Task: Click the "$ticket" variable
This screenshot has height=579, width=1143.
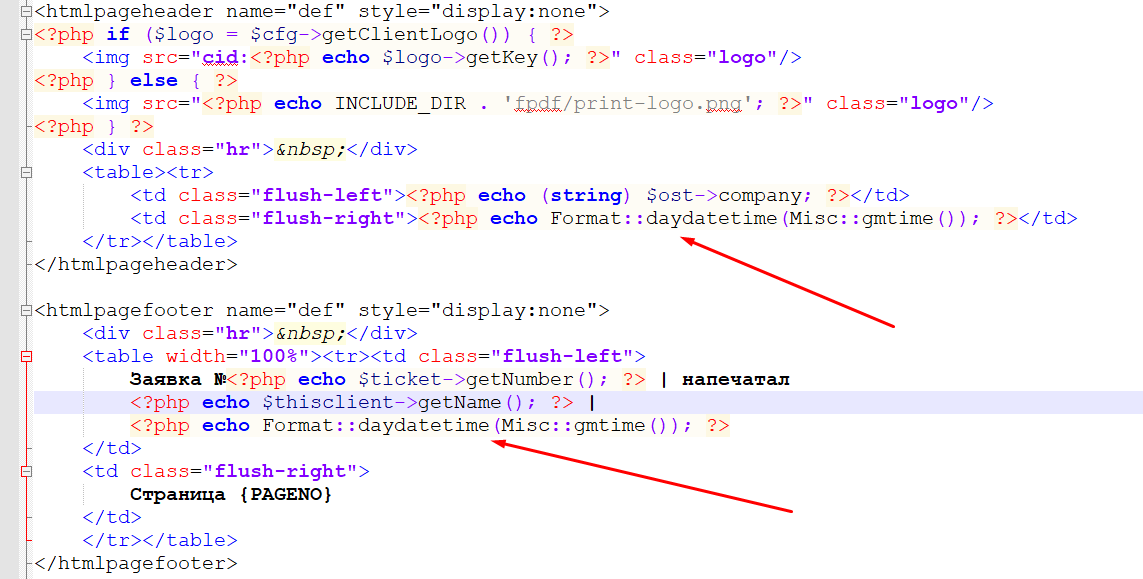Action: pyautogui.click(x=399, y=379)
